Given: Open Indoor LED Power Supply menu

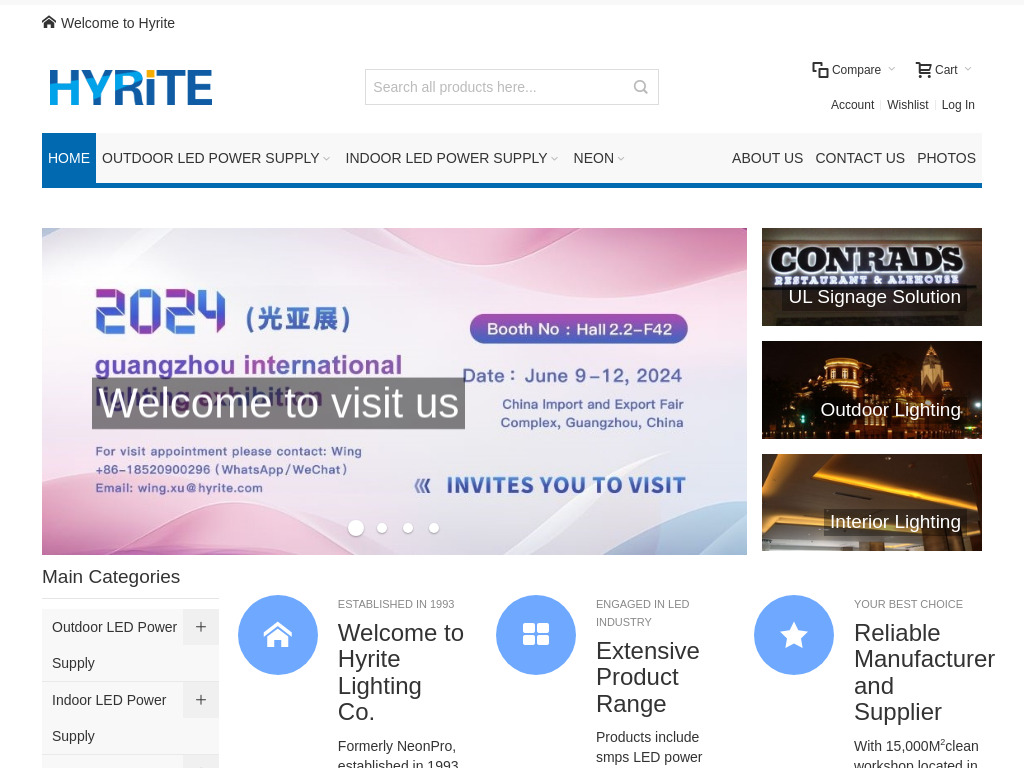Looking at the screenshot, I should 446,159.
